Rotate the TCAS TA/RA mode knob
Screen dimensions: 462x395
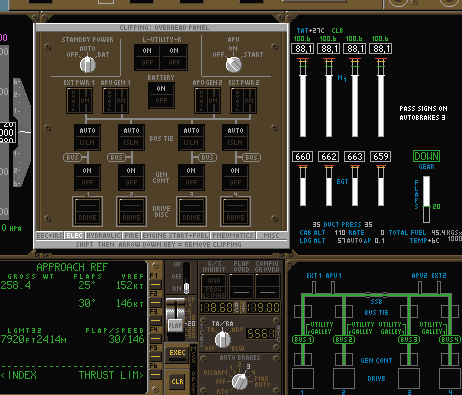point(223,339)
